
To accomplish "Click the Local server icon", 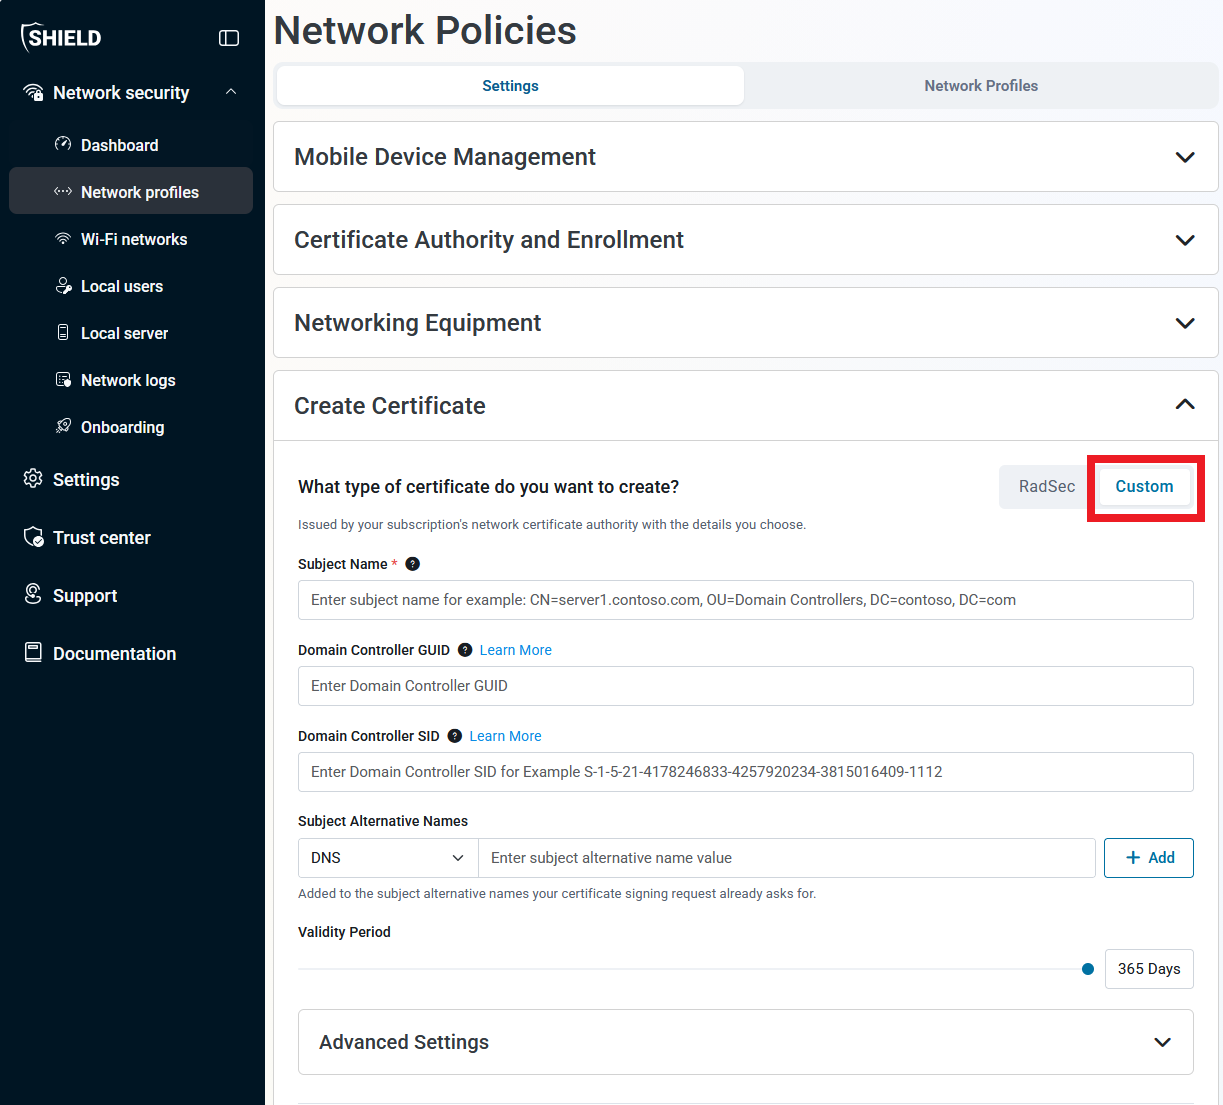I will 63,332.
